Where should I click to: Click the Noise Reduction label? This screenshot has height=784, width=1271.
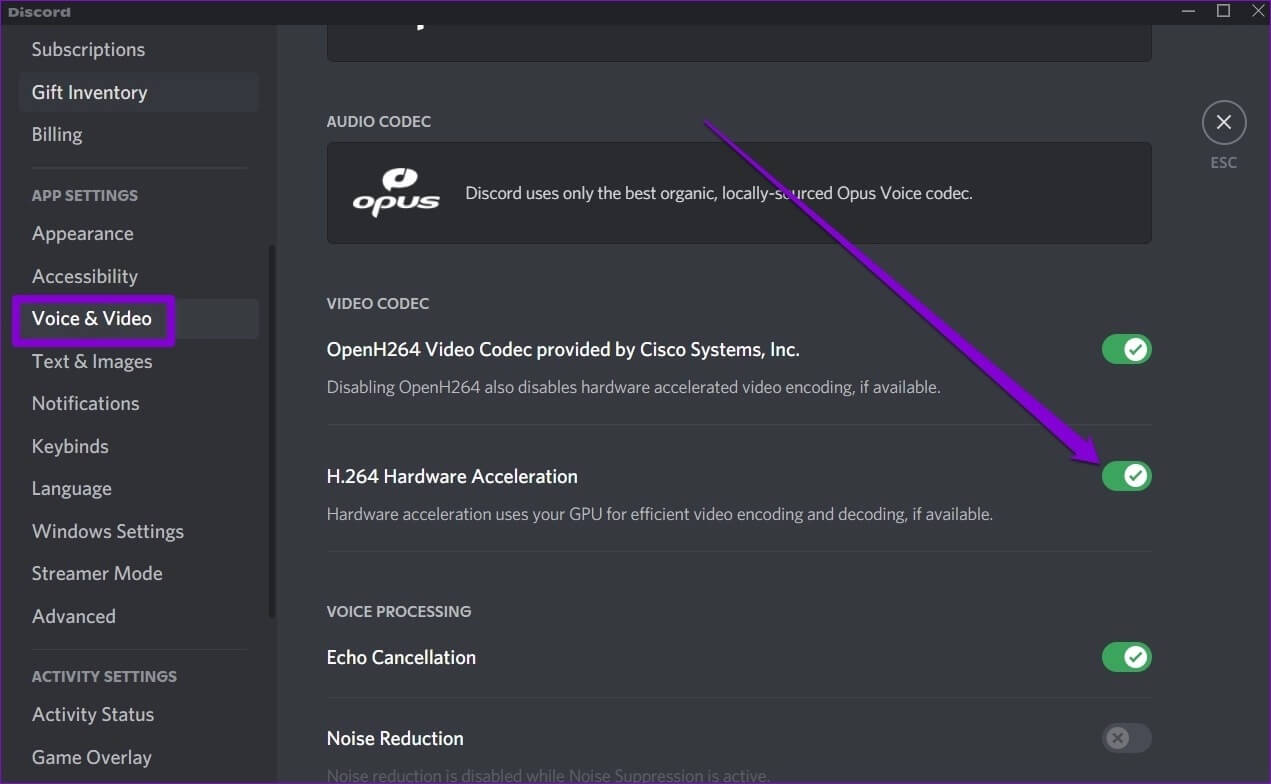395,738
